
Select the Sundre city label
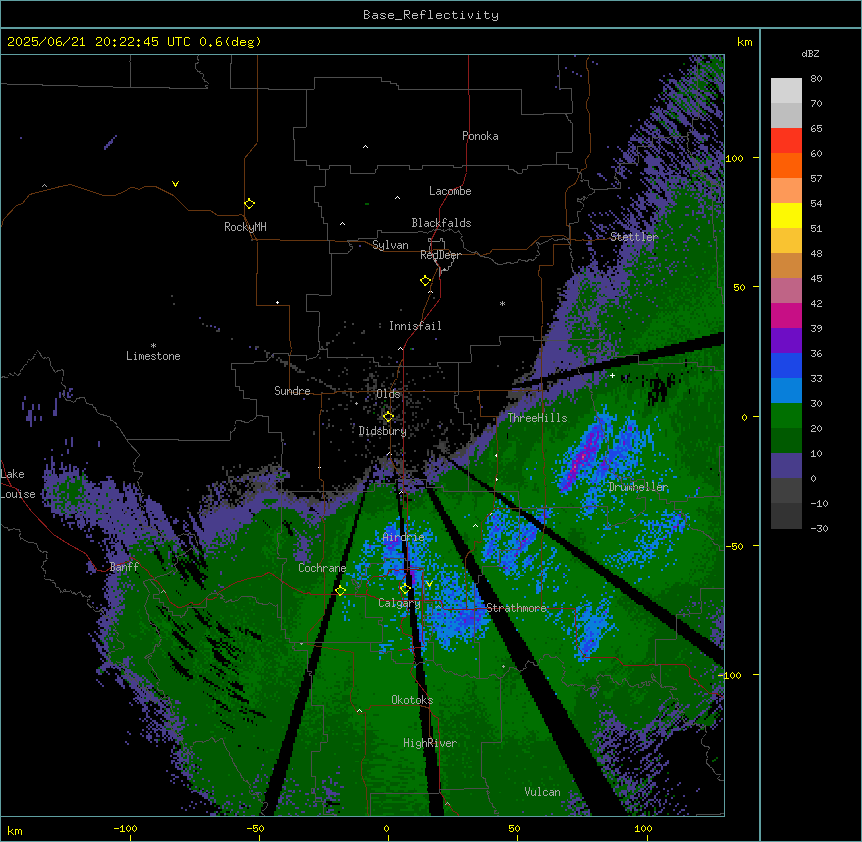point(292,391)
